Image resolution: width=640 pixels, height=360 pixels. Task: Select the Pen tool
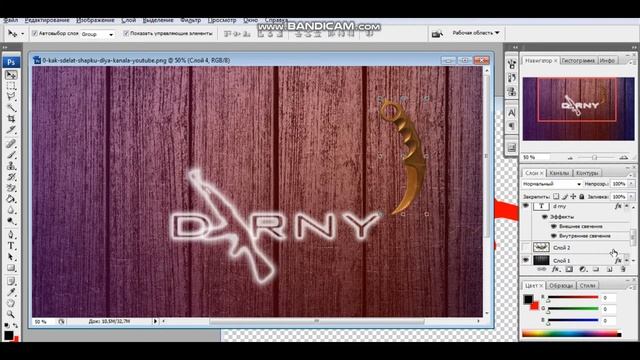click(11, 235)
